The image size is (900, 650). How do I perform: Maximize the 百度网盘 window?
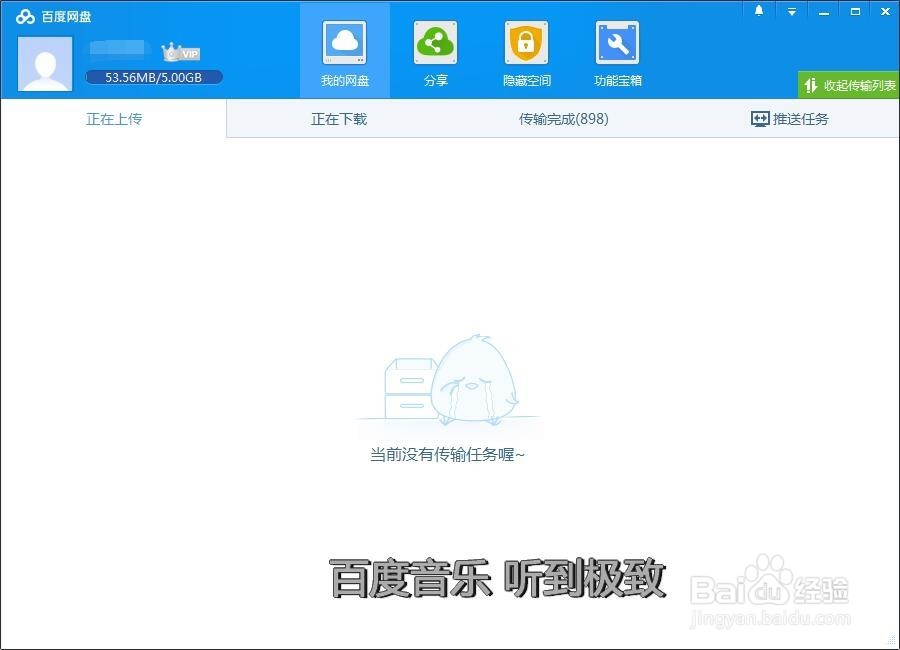coord(855,11)
